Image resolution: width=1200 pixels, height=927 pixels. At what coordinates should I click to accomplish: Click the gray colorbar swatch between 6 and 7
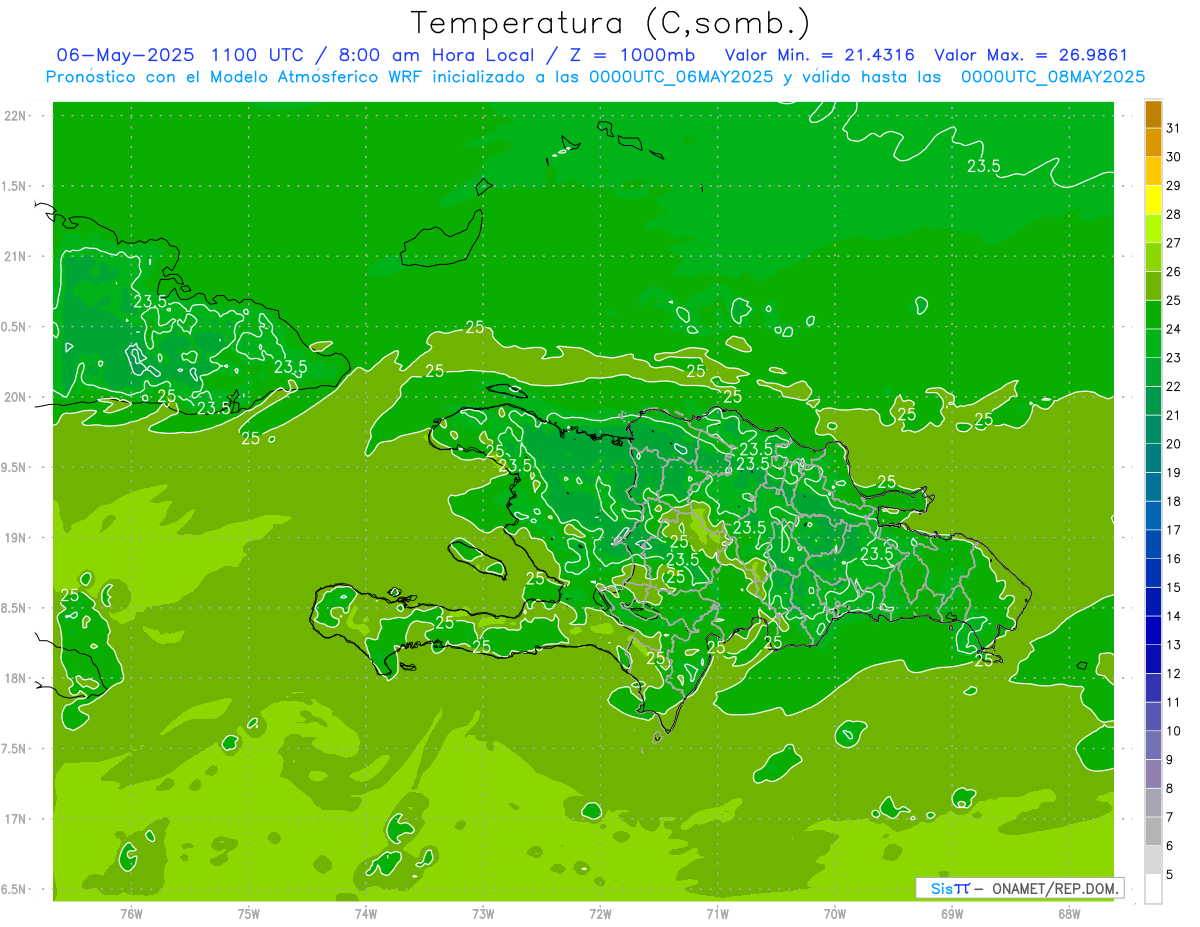[x=1153, y=832]
